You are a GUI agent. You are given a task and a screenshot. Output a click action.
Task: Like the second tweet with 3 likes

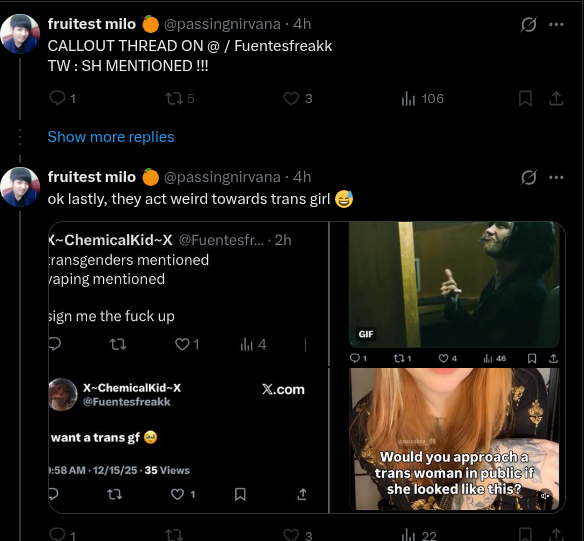coord(297,535)
